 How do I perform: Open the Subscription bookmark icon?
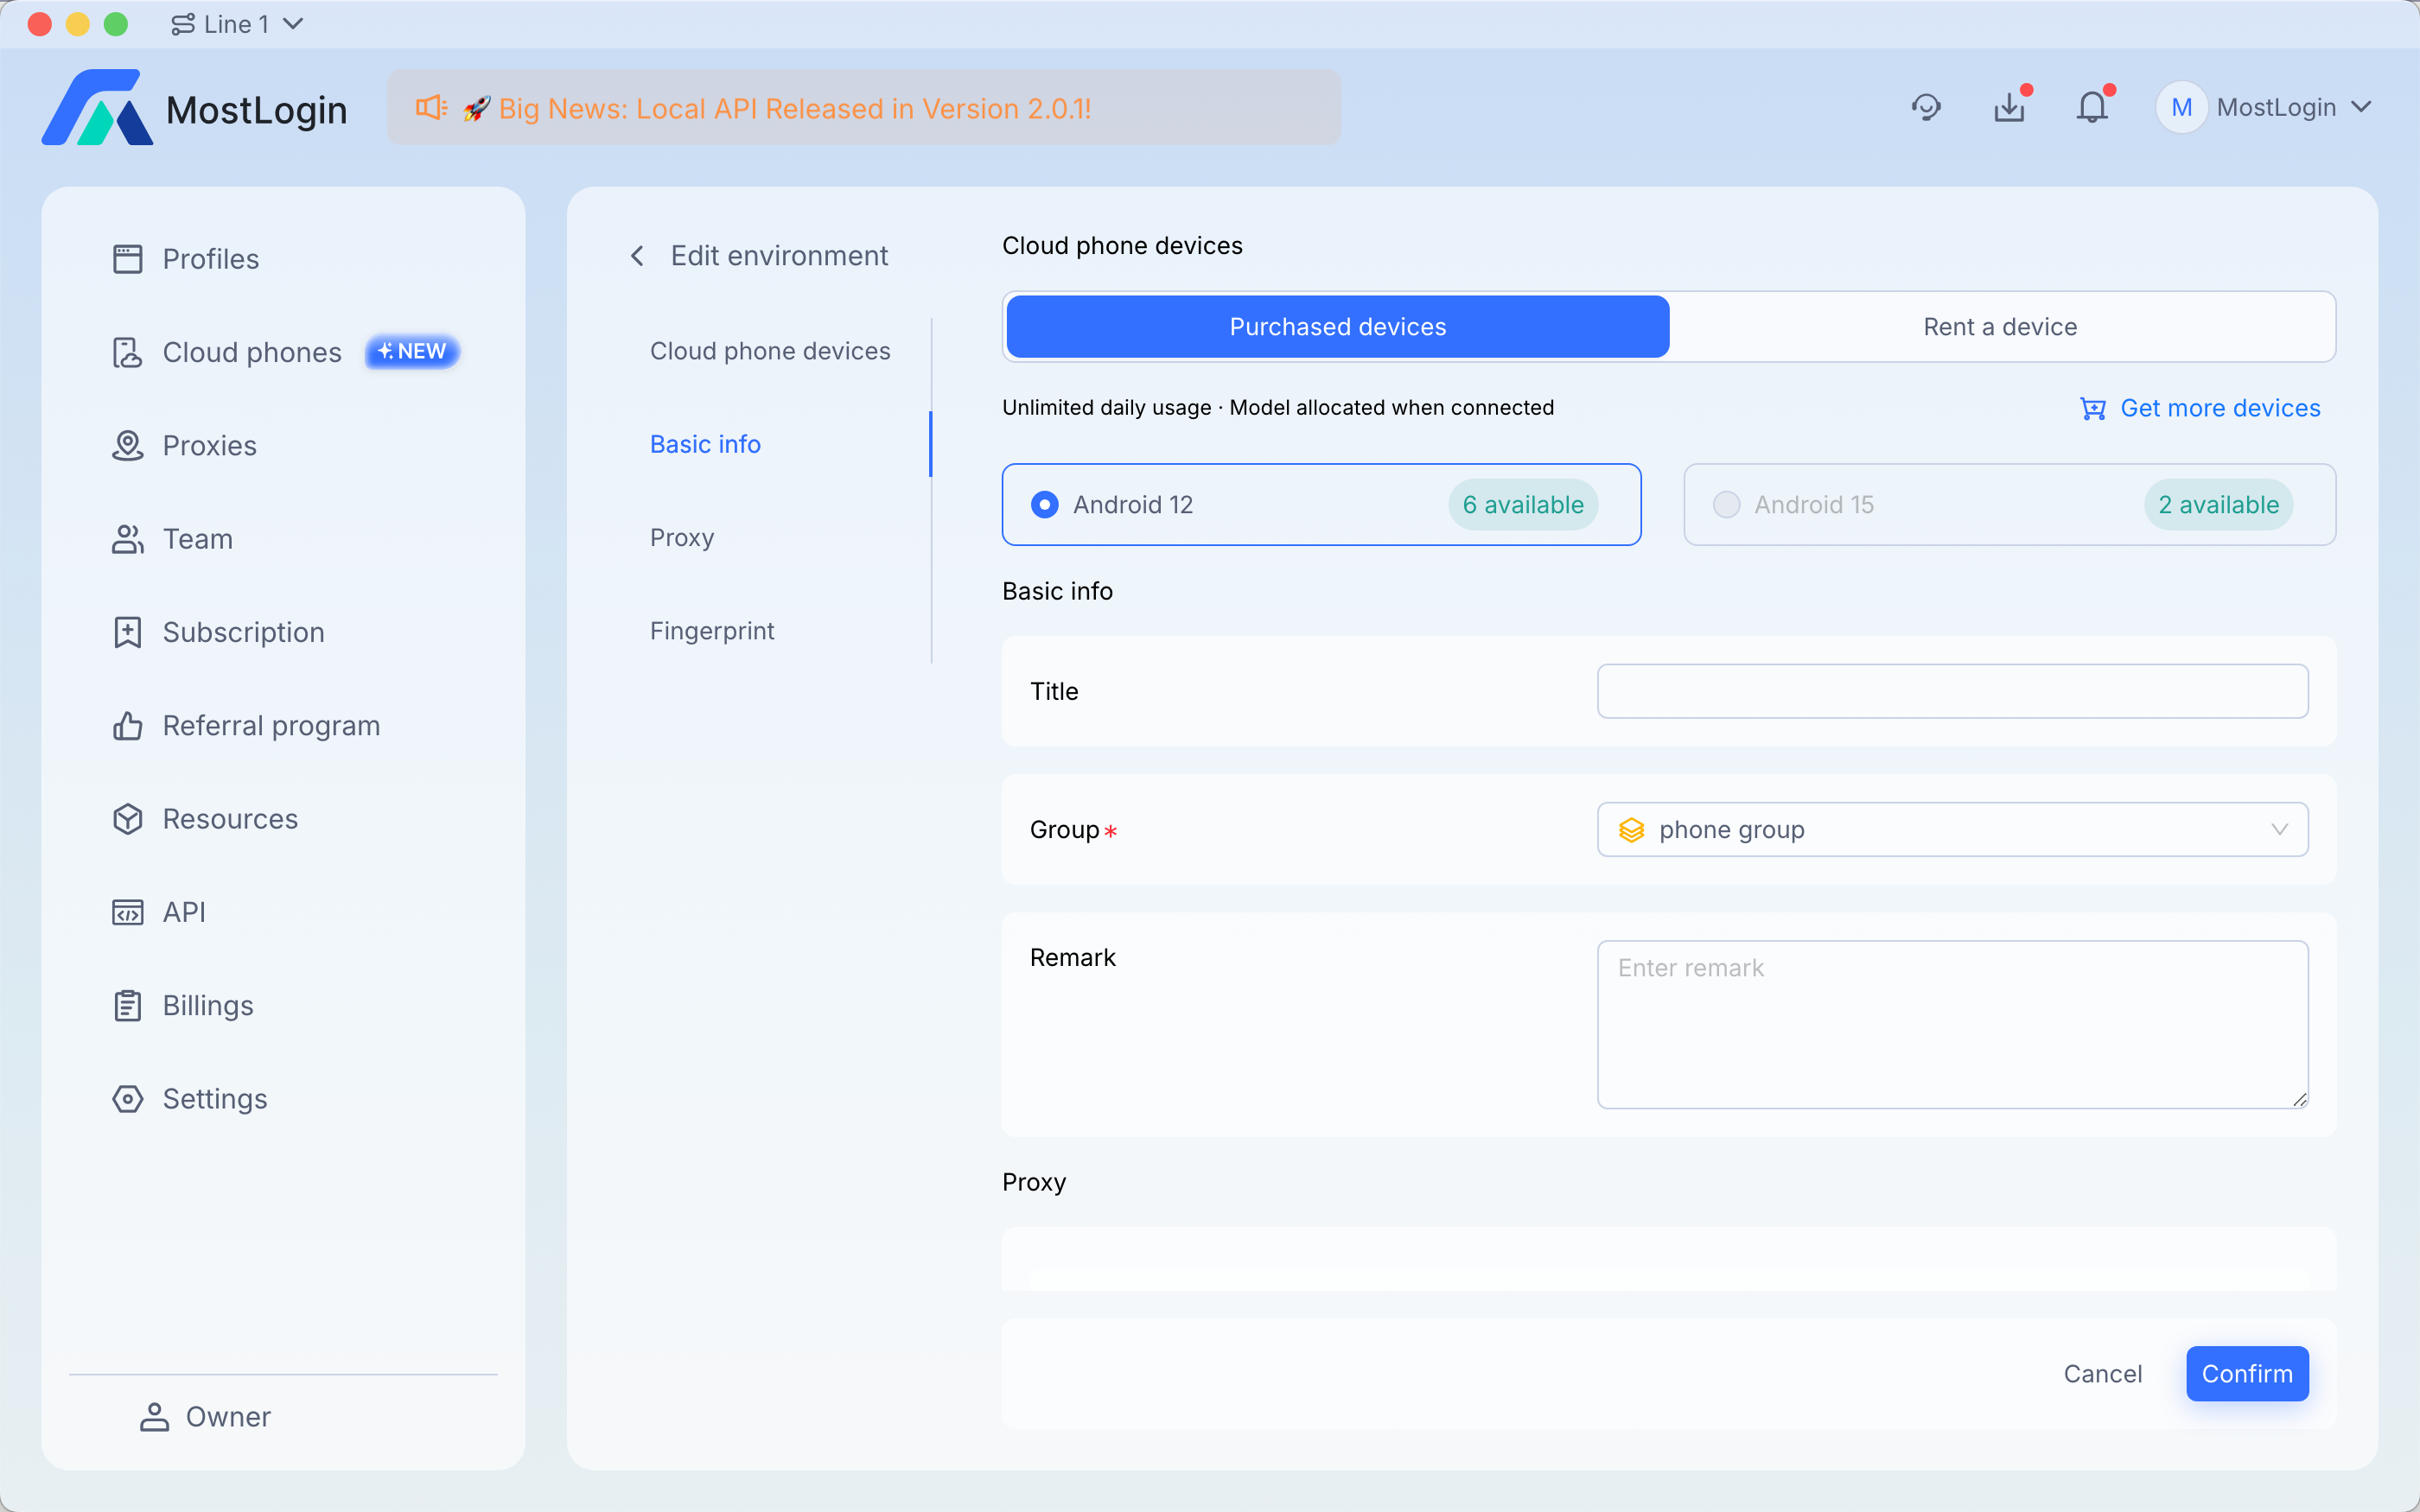pos(127,632)
